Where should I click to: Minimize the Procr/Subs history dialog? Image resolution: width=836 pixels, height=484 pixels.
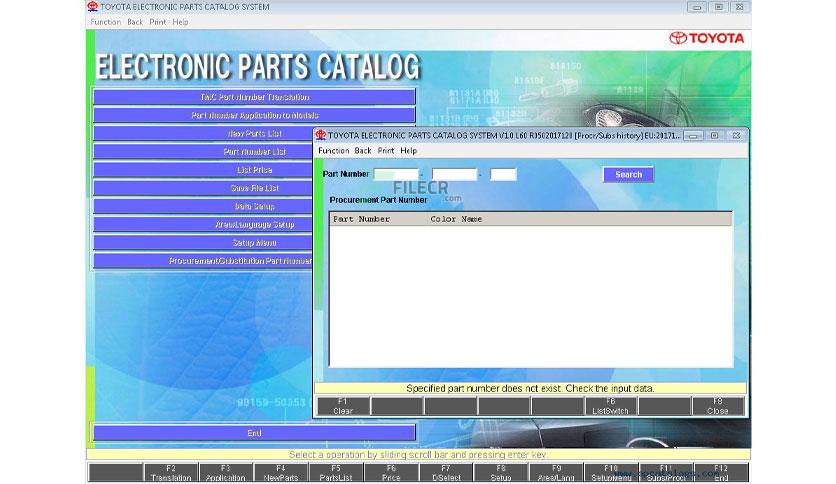pyautogui.click(x=693, y=136)
